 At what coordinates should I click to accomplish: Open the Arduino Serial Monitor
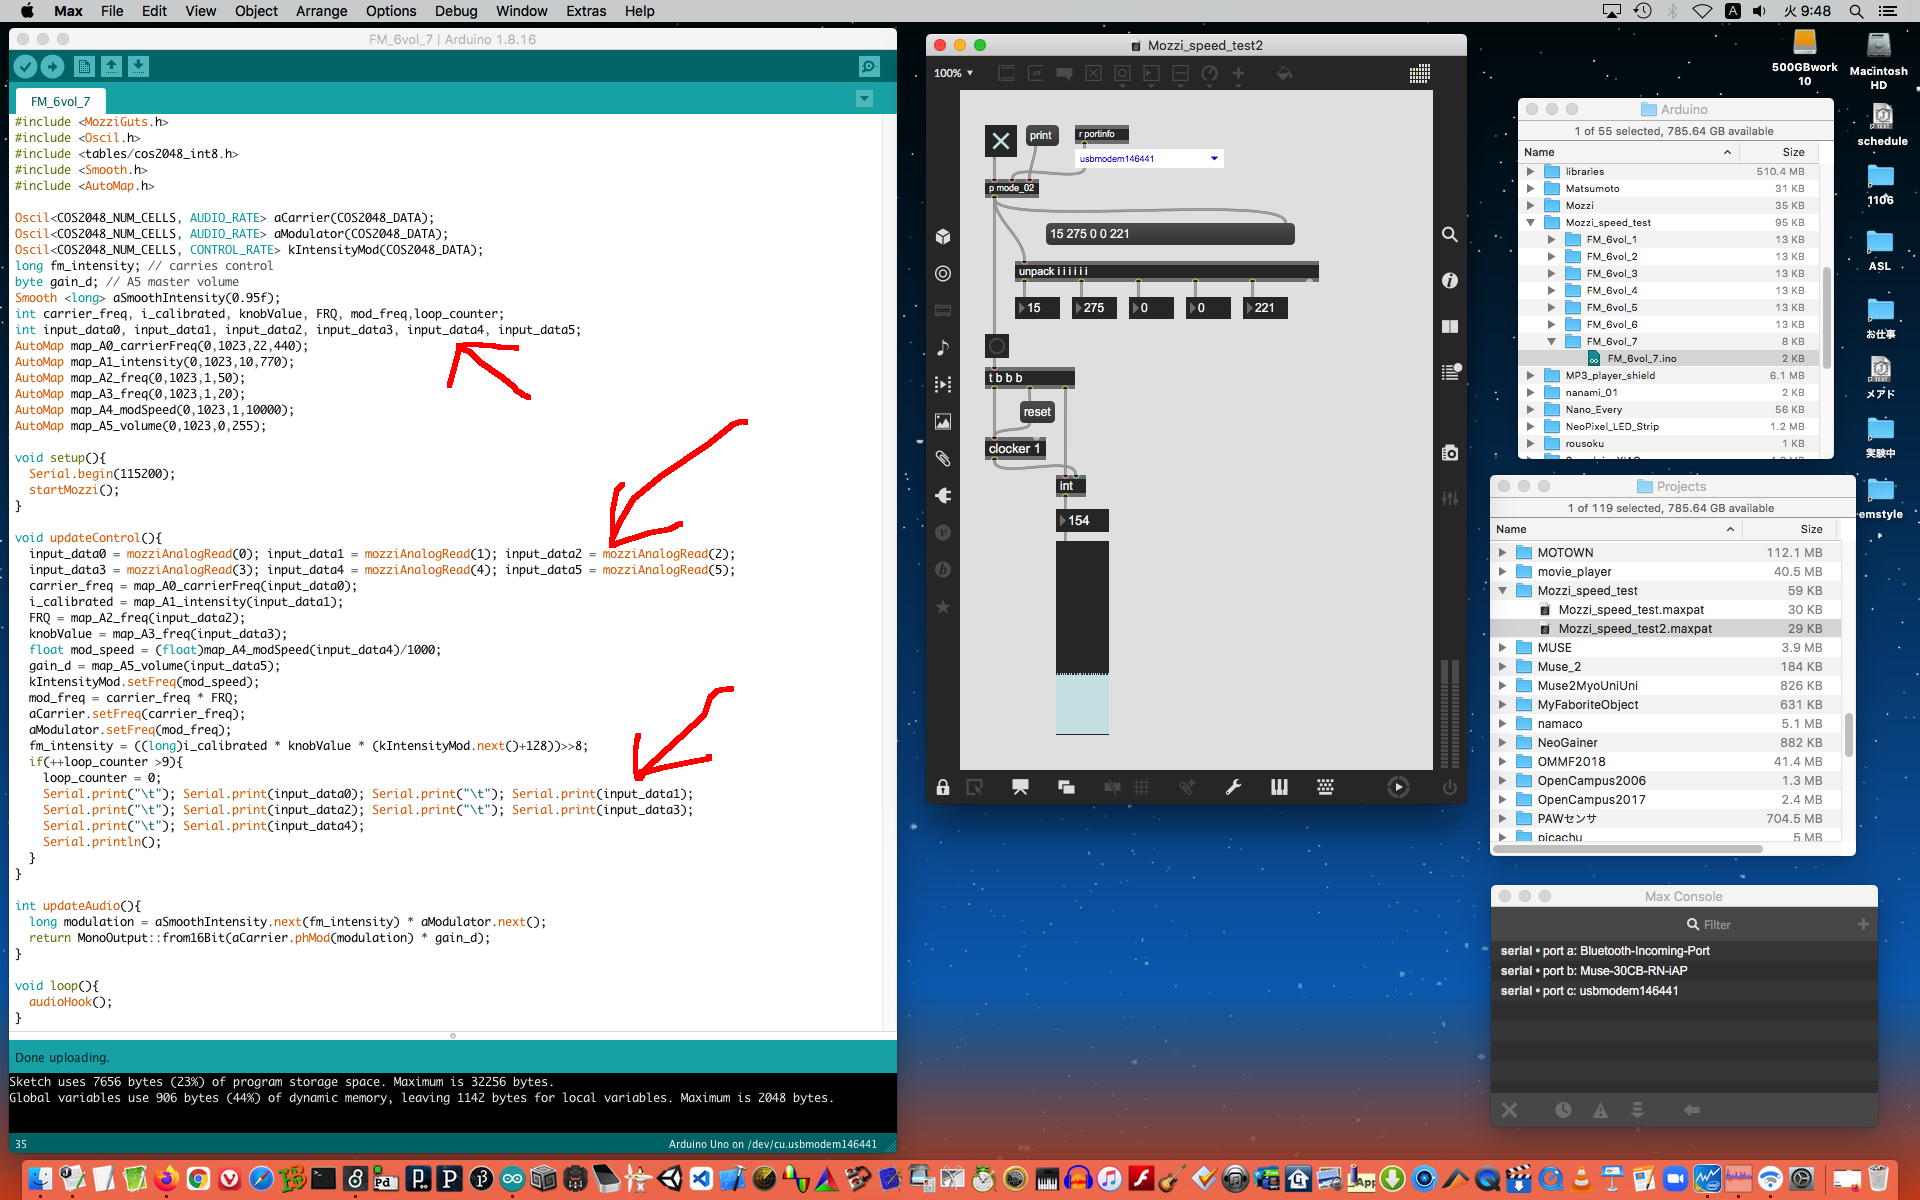click(868, 66)
